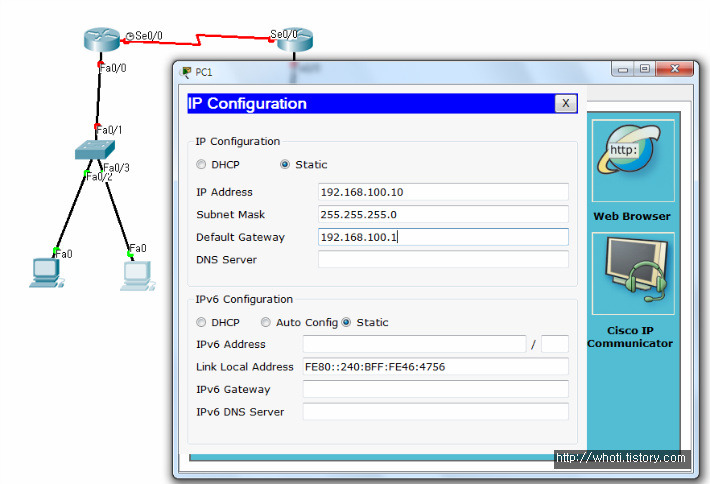Click the PC1 window title icon
Viewport: 710px width, 484px height.
point(186,72)
